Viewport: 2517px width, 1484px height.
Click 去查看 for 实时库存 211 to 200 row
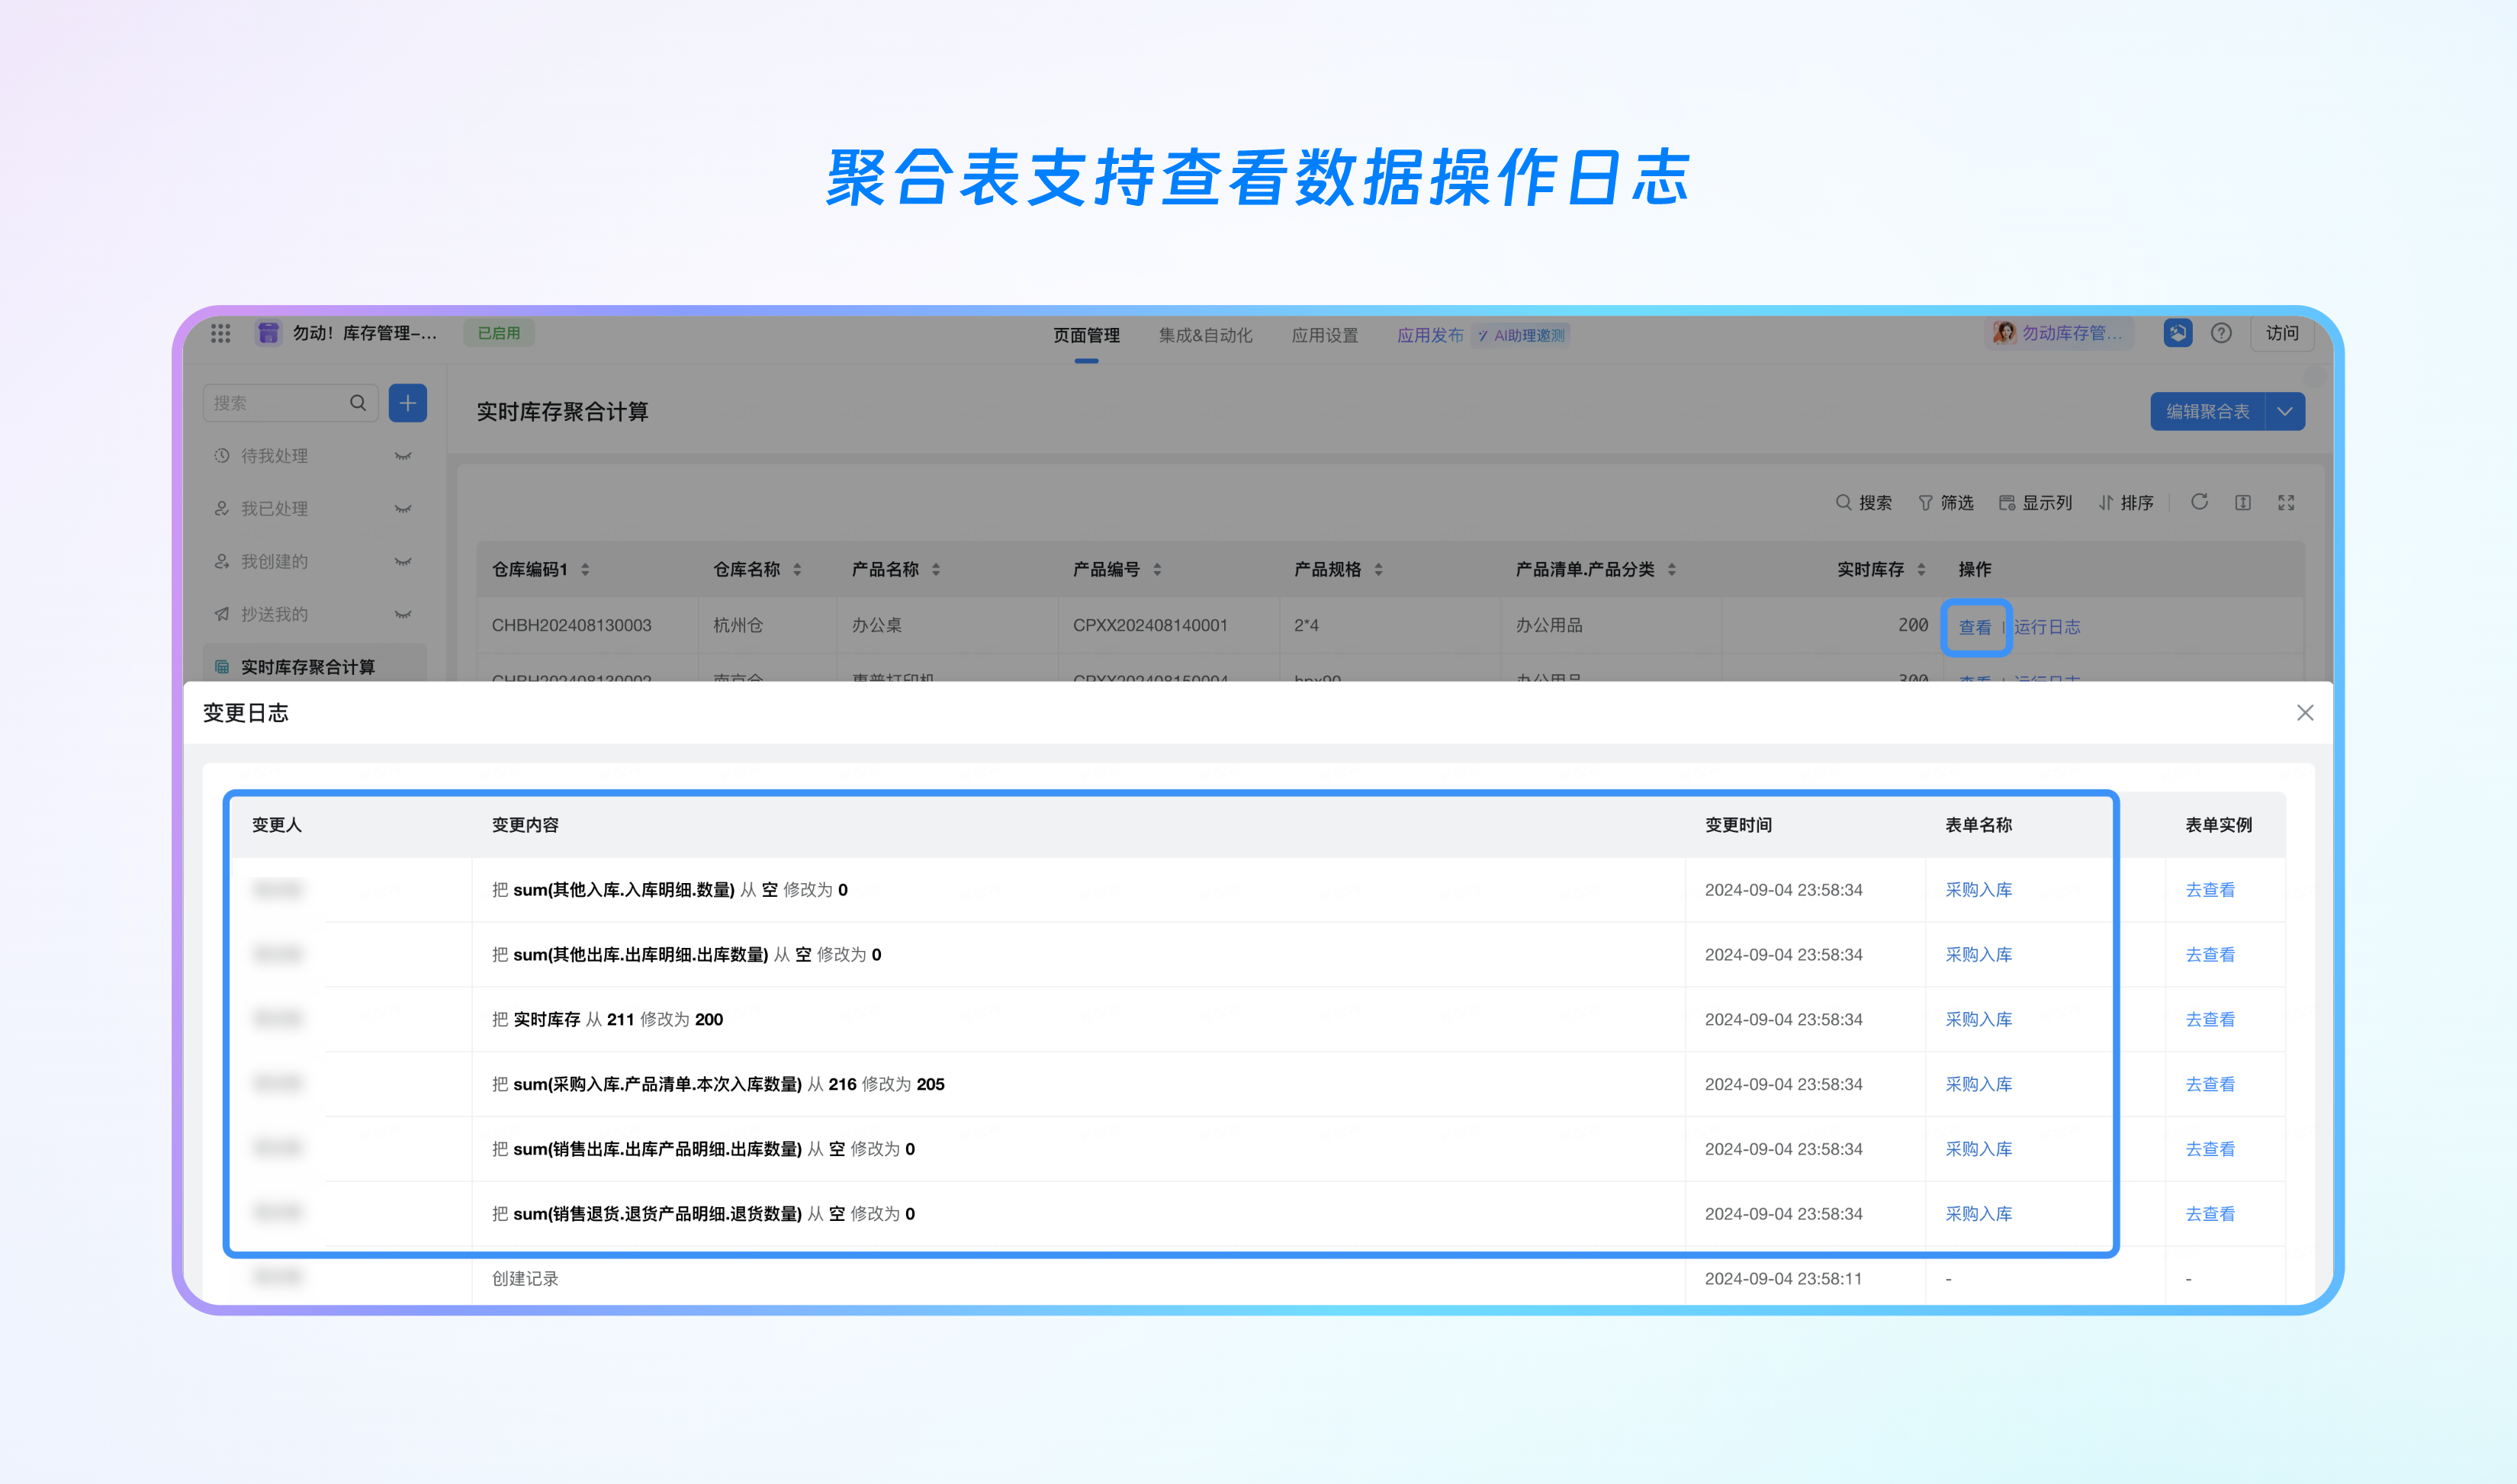tap(2210, 1020)
